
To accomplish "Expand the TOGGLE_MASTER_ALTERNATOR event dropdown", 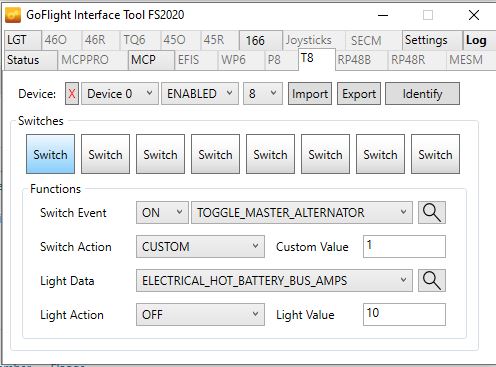I will click(302, 212).
